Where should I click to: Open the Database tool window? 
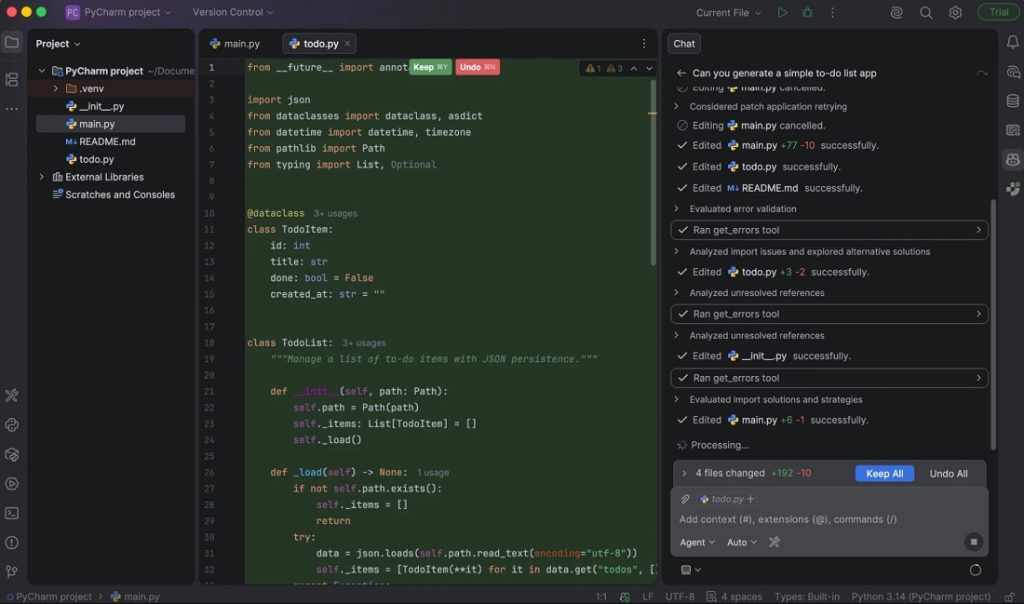[1012, 101]
